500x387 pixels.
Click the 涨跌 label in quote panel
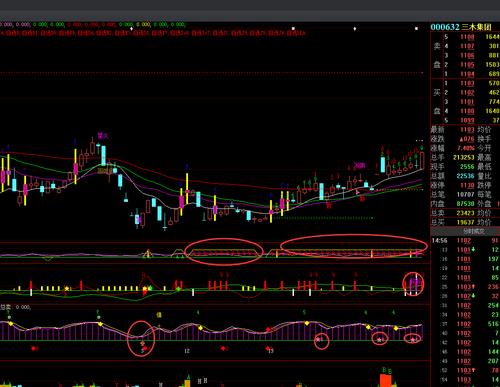(438, 139)
